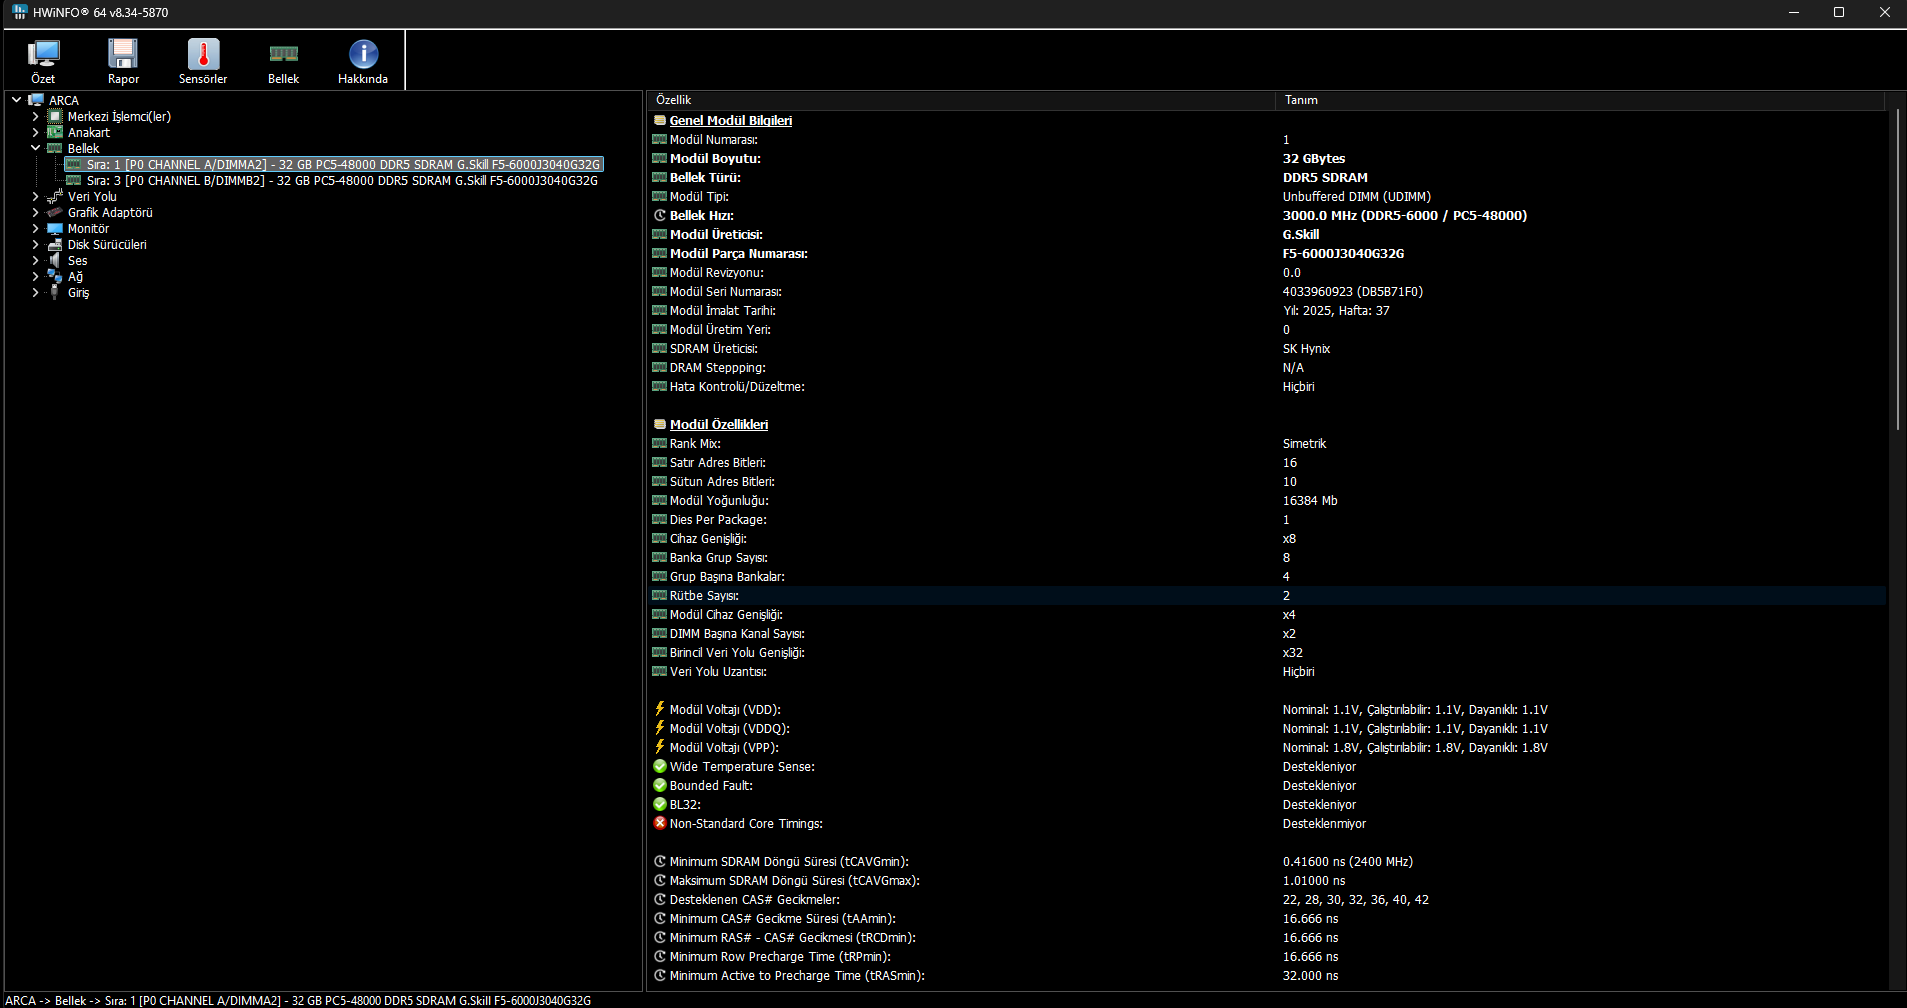Click the Grafik Adaptörü card icon
1907x1008 pixels.
(x=55, y=212)
